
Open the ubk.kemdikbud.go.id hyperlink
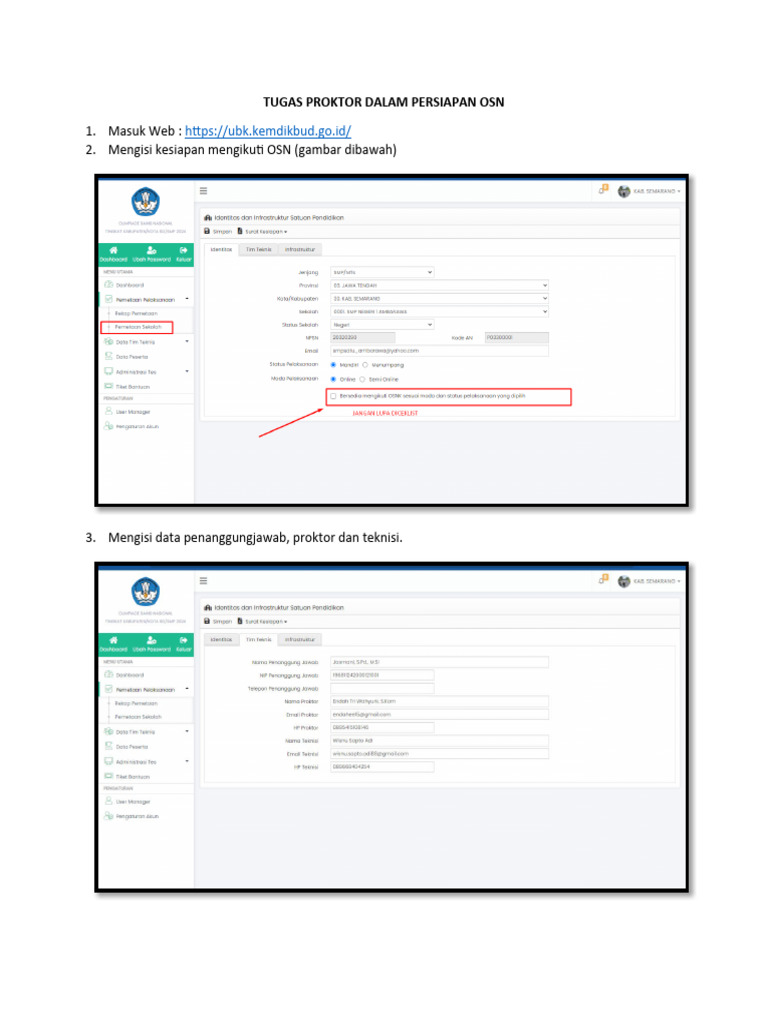(268, 131)
